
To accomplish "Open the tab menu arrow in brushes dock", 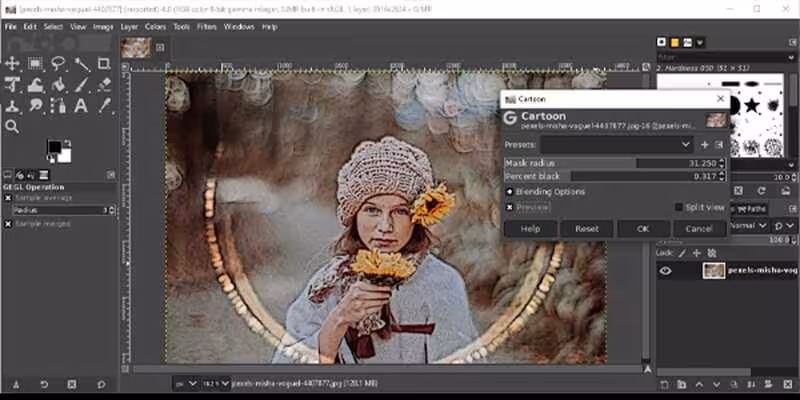I will (700, 42).
